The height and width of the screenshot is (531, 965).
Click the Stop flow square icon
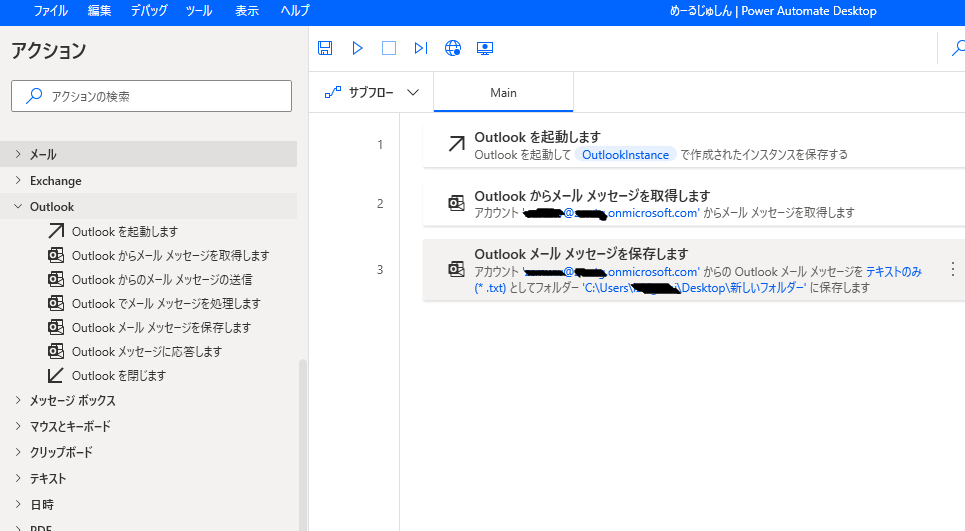tap(389, 48)
